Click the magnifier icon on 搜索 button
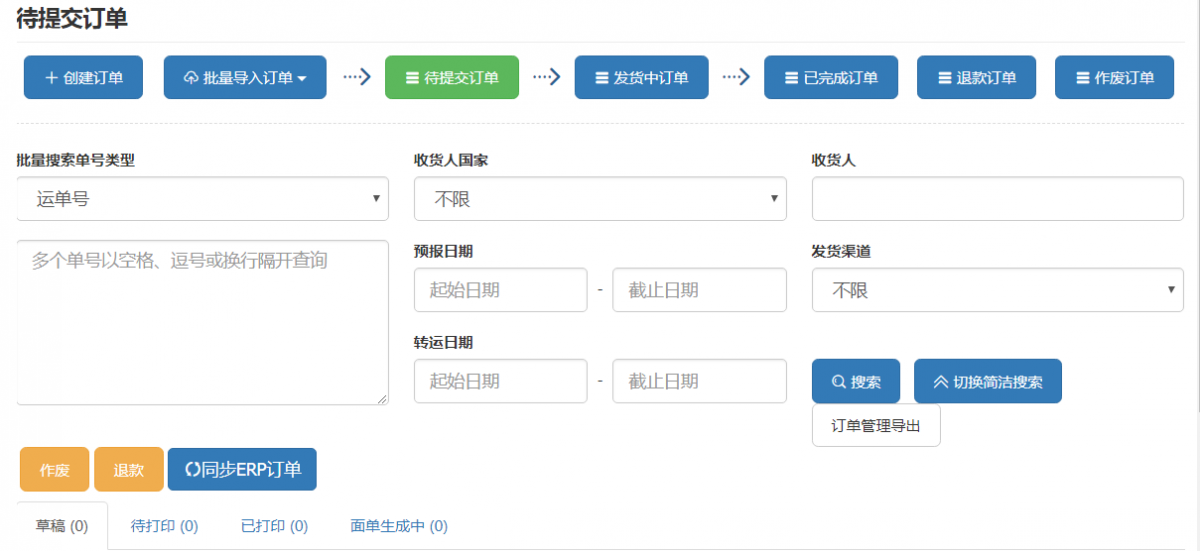 pos(839,382)
